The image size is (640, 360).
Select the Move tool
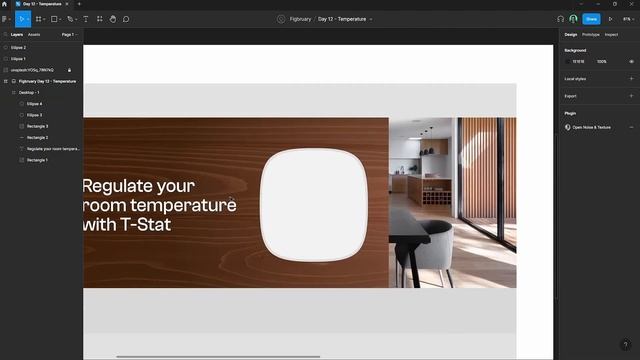click(x=21, y=19)
